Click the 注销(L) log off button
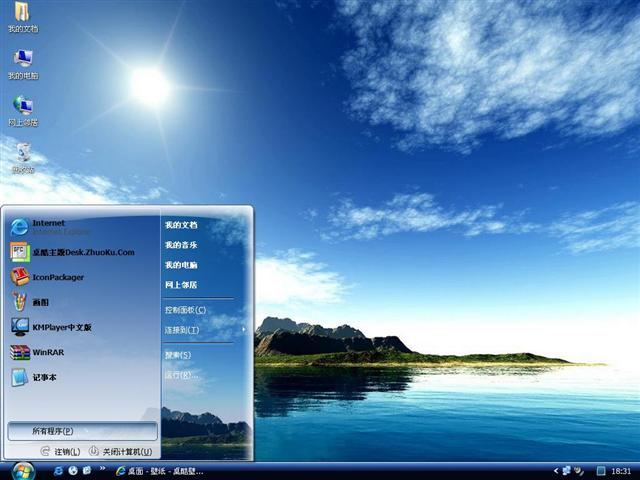This screenshot has height=480, width=640. pos(61,452)
